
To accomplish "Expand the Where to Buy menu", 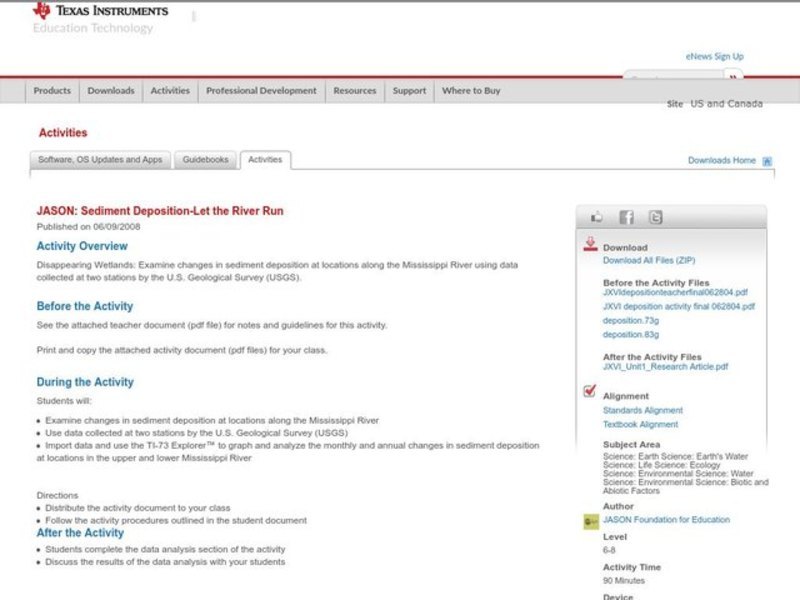I will pyautogui.click(x=471, y=91).
